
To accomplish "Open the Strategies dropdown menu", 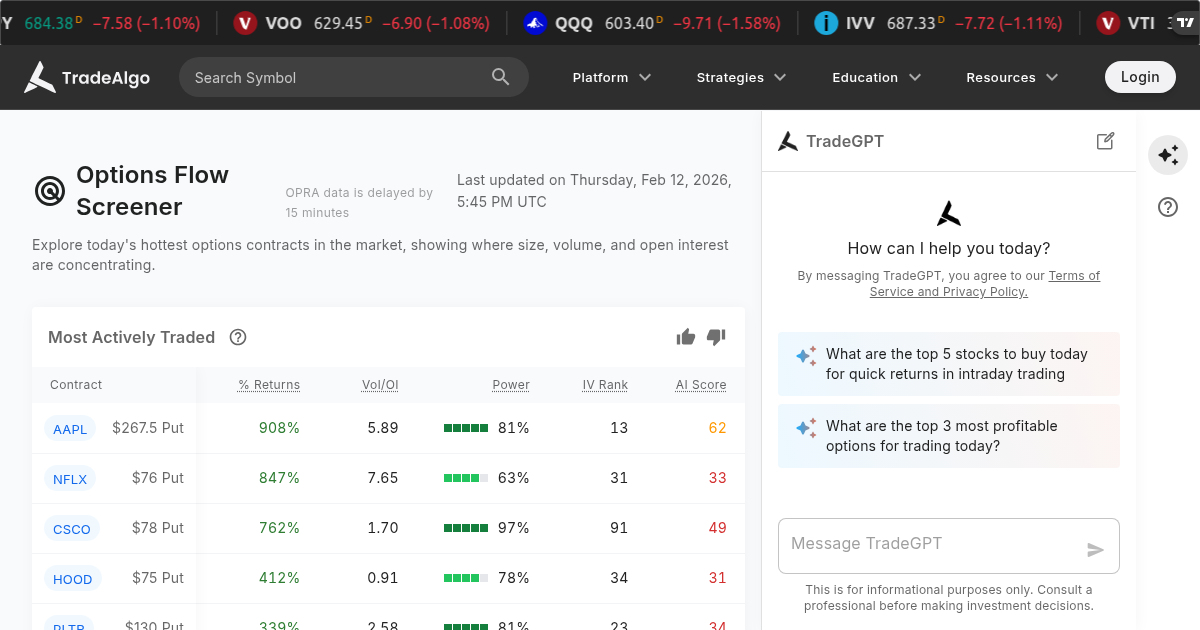I will [x=741, y=77].
